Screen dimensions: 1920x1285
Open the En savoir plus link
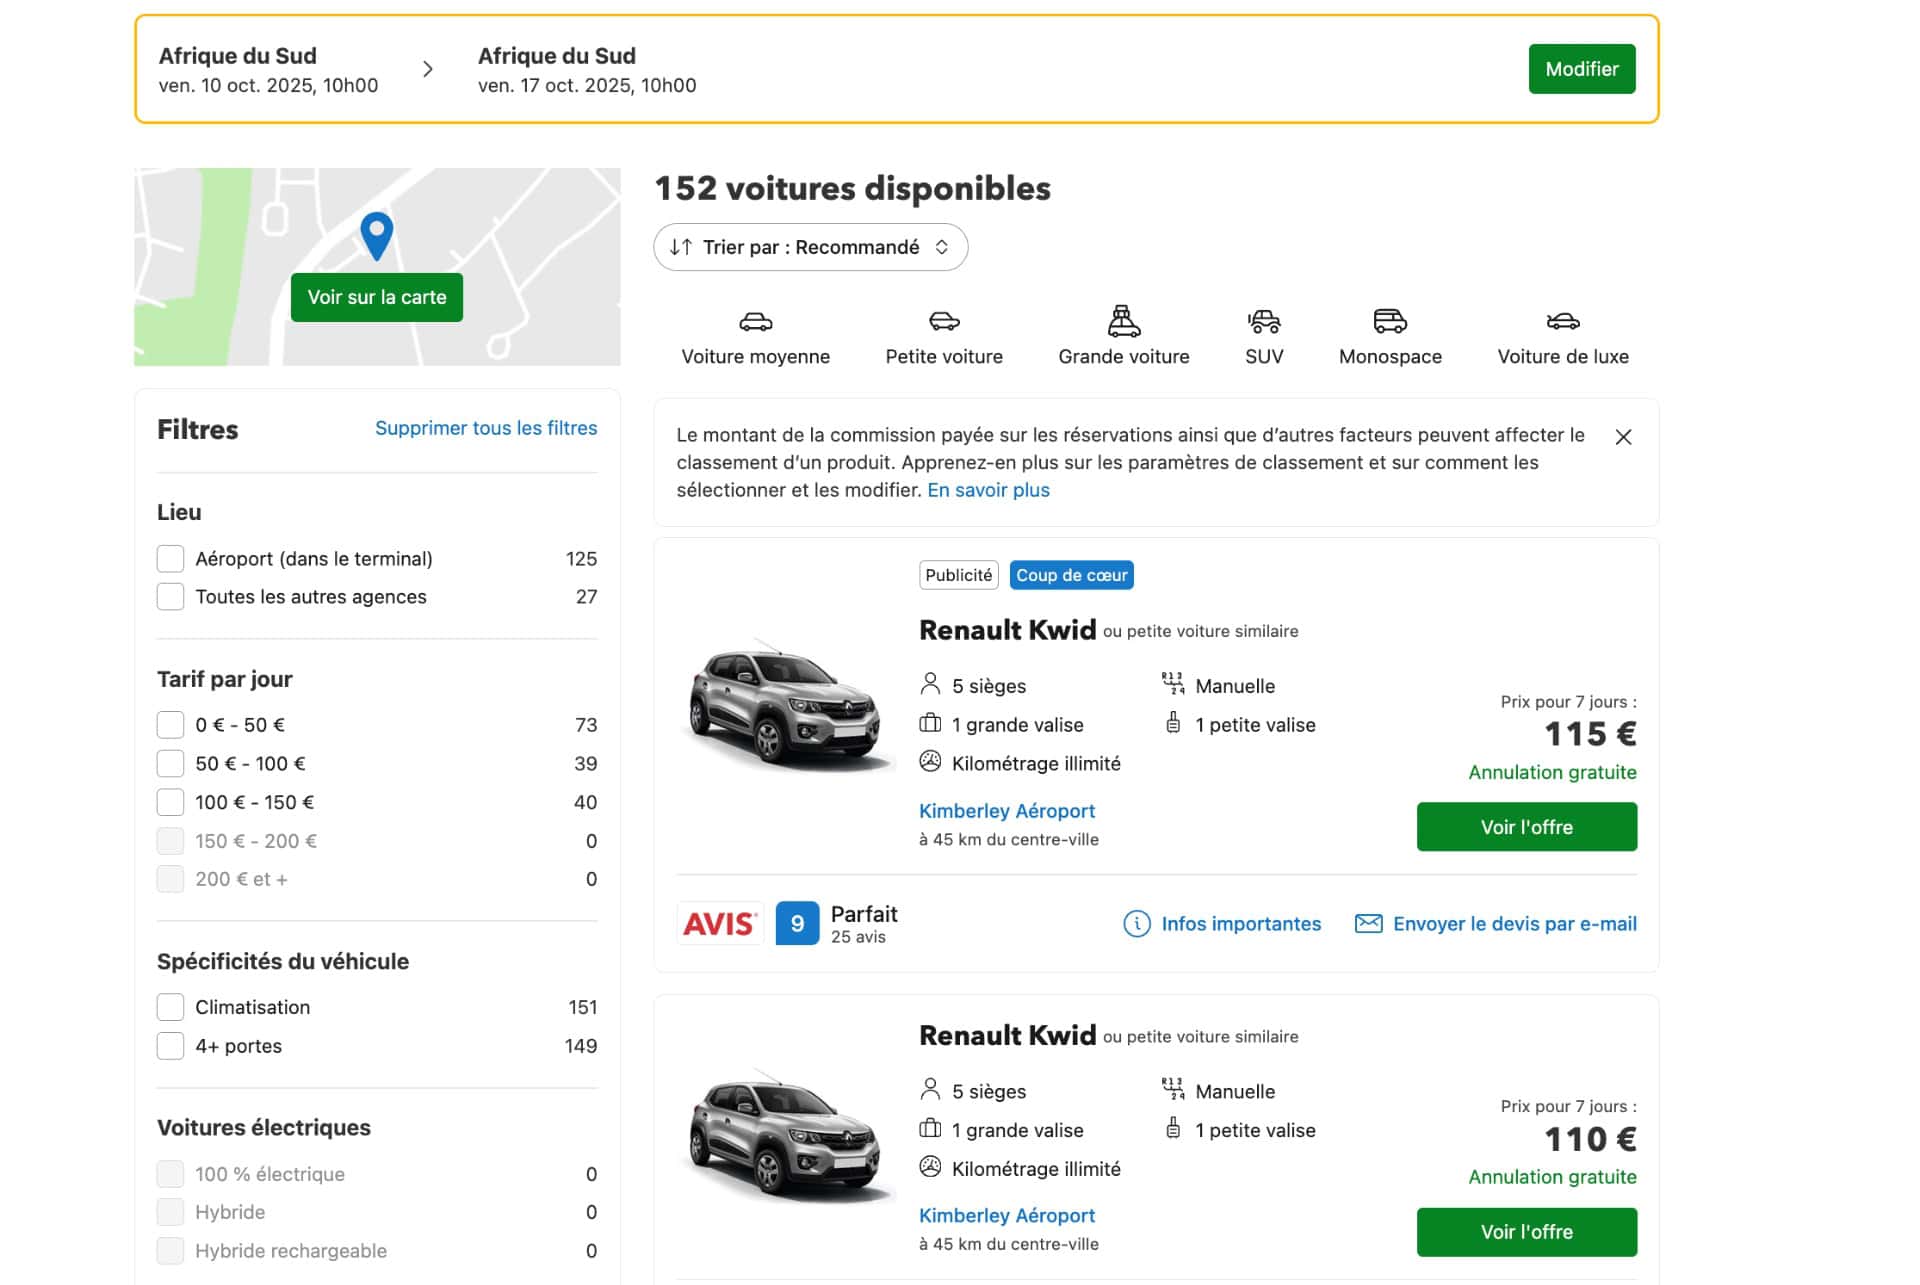click(988, 490)
